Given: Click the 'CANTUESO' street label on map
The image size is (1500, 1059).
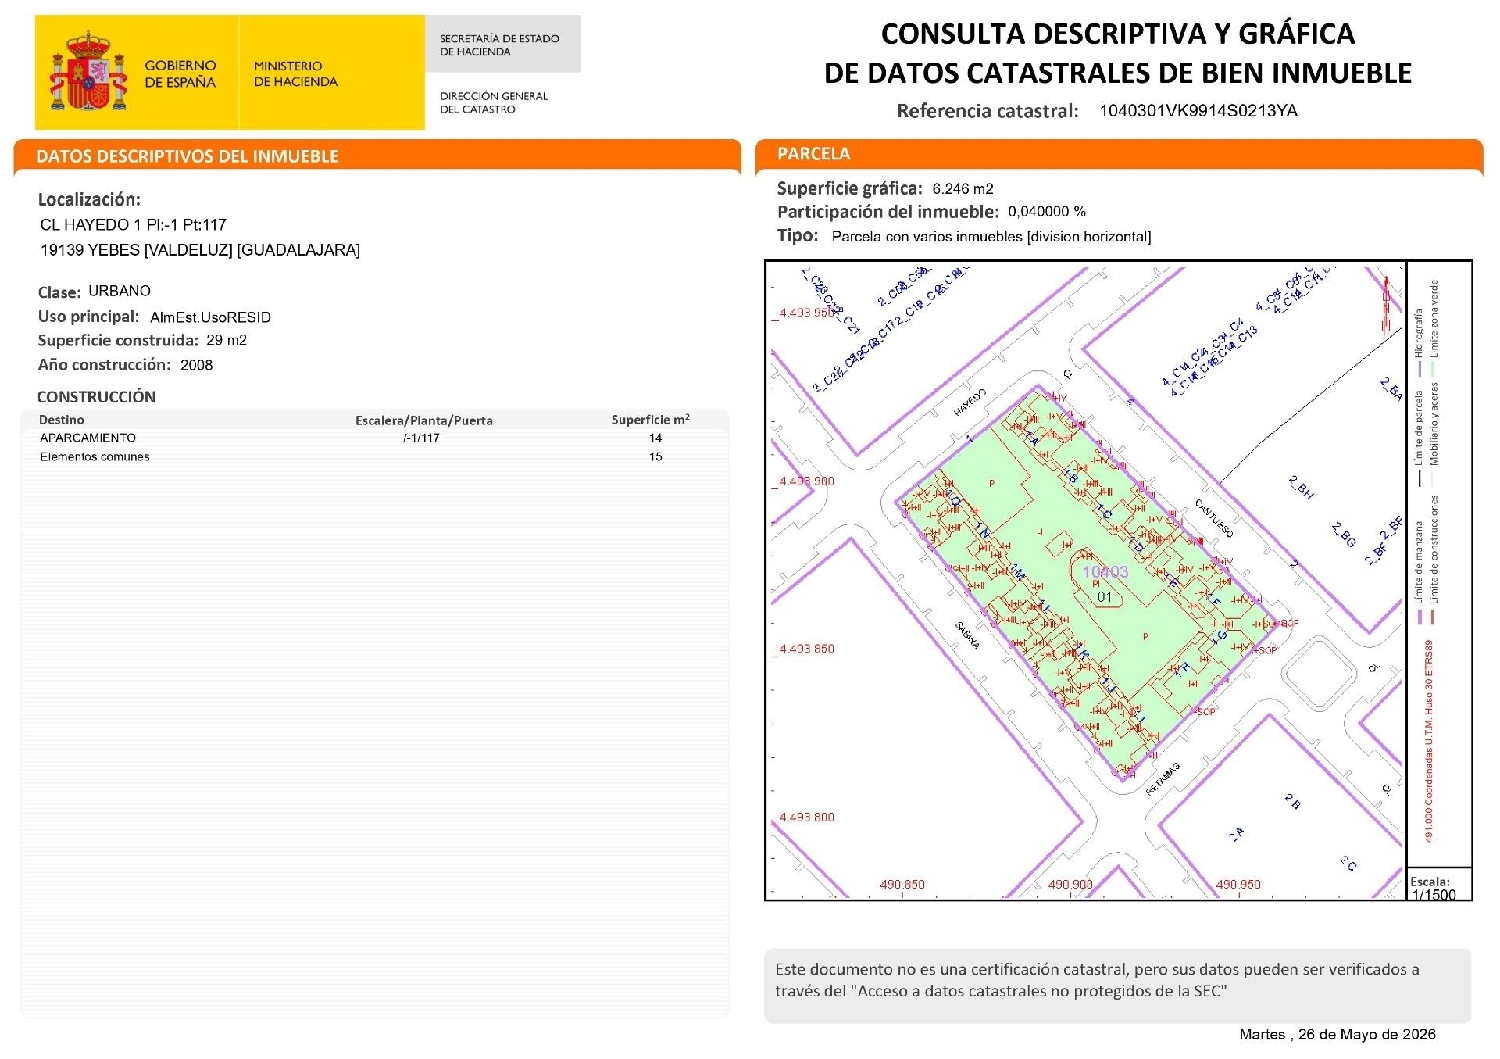Looking at the screenshot, I should point(1214,517).
